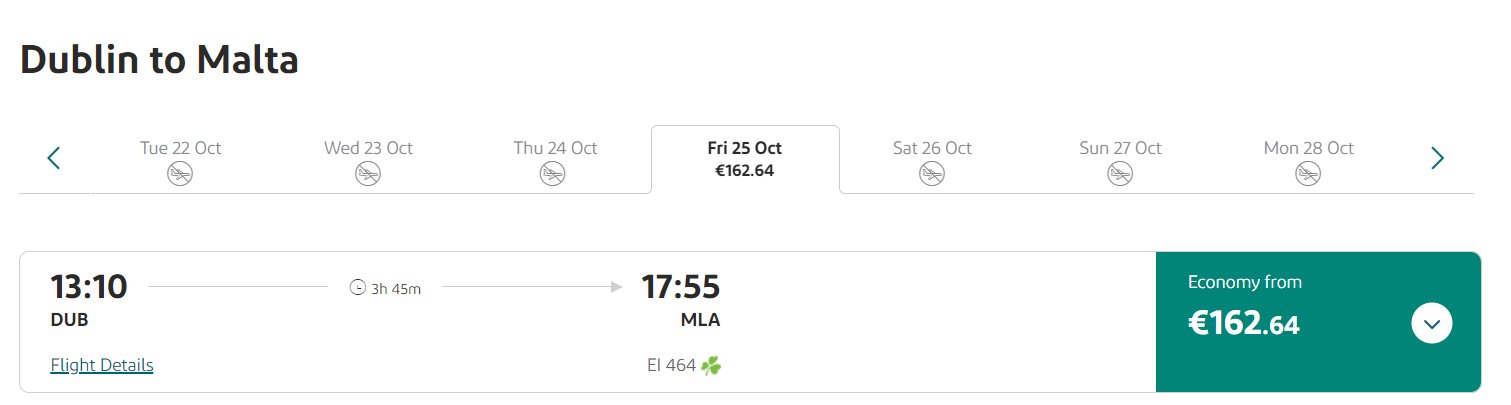Screen dimensions: 1511x405
Task: Select the Fri 25 Oct tab
Action: pyautogui.click(x=745, y=159)
